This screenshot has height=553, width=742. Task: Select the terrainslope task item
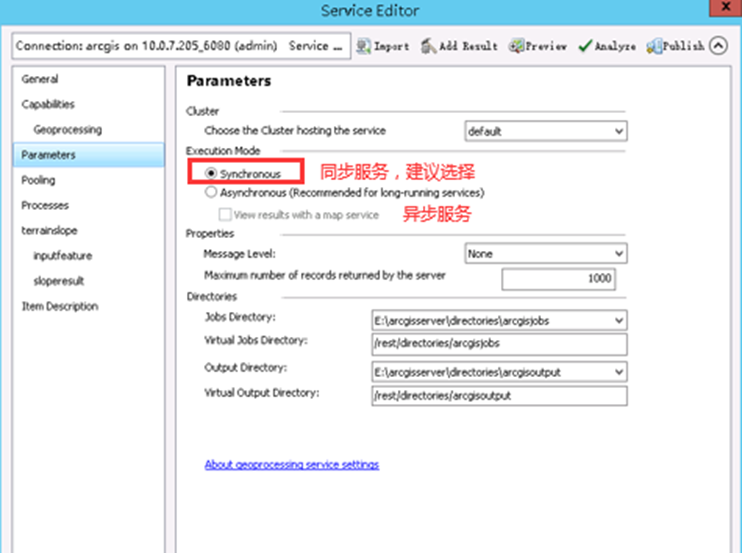49,230
